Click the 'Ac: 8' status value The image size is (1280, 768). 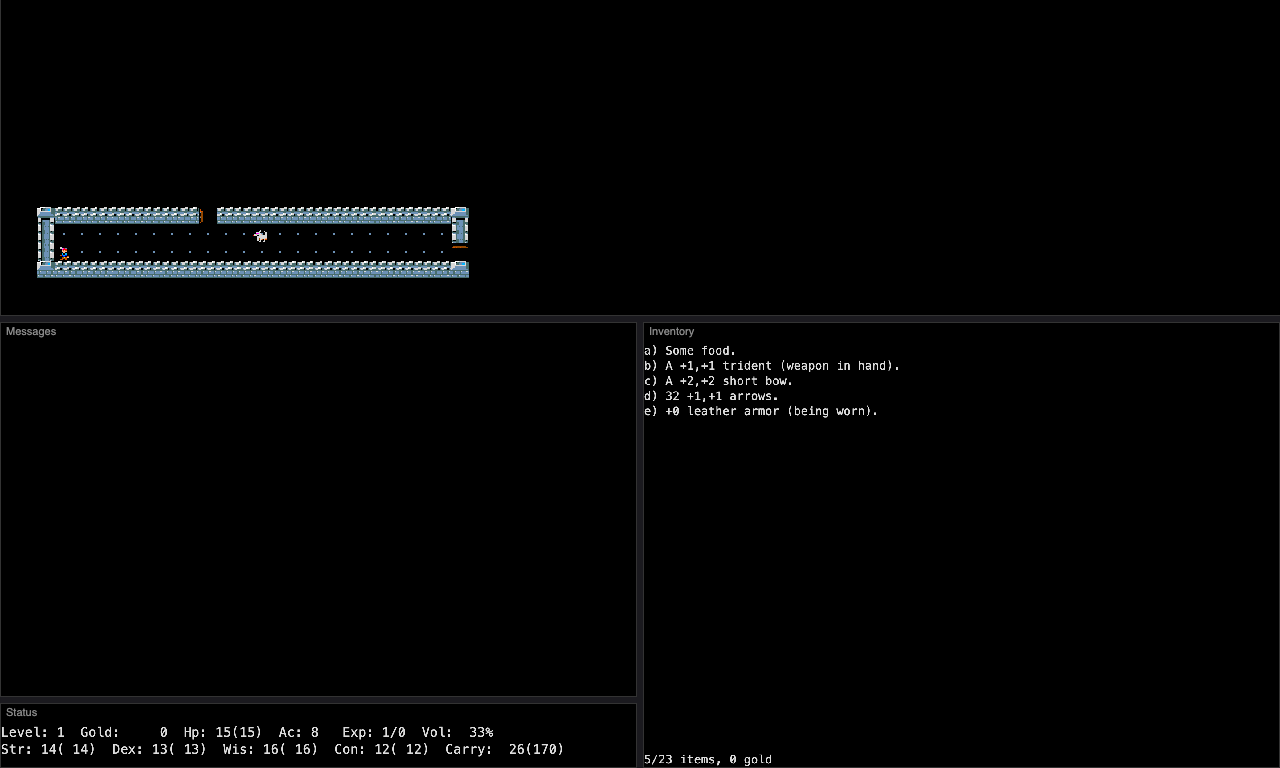coord(299,732)
